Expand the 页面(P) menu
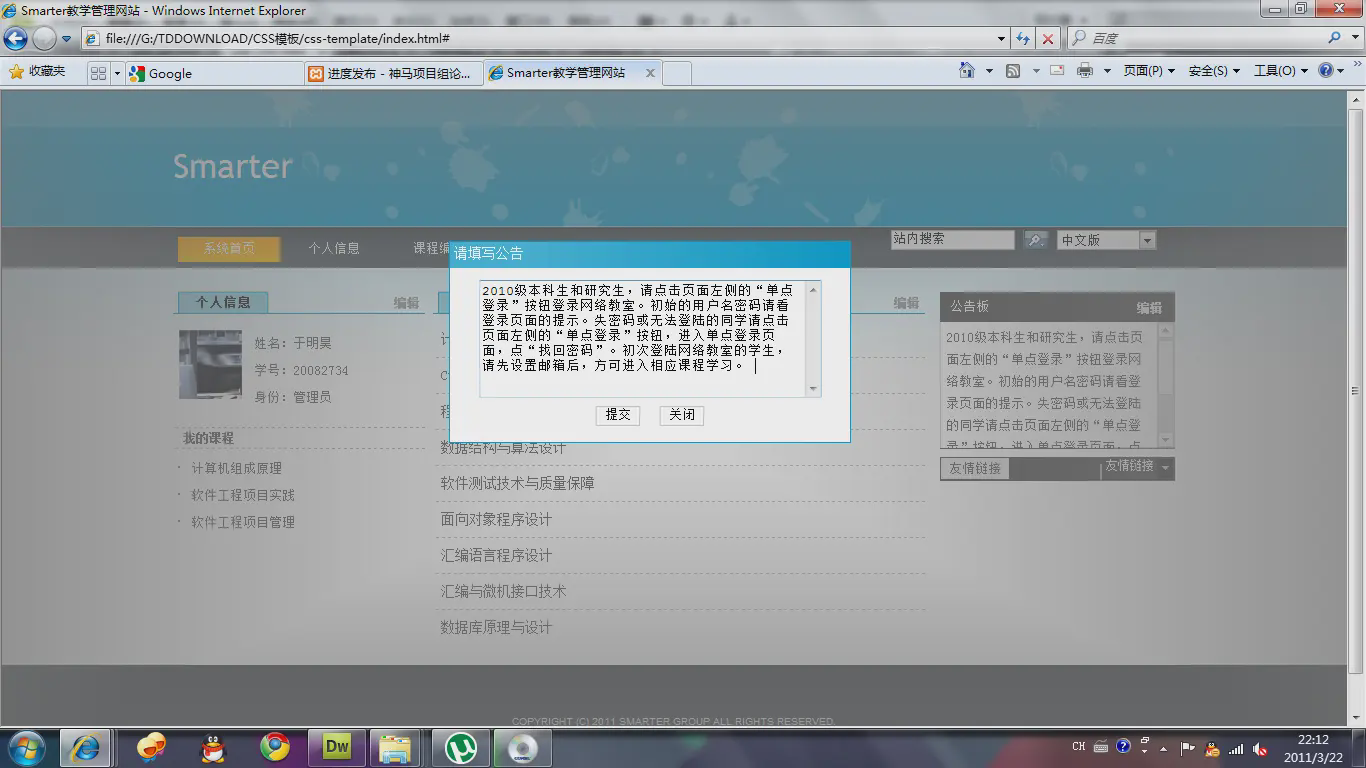The width and height of the screenshot is (1366, 768). pyautogui.click(x=1148, y=71)
